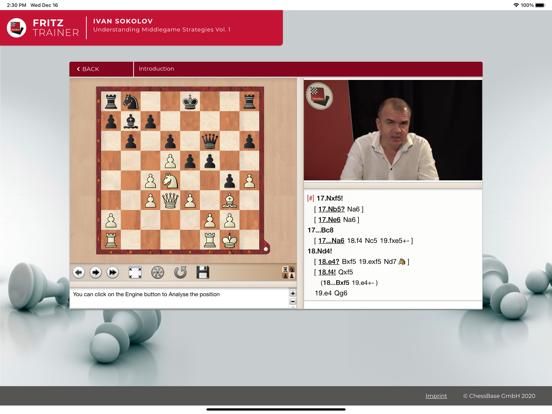
Task: Click the plus button beside the hint text
Action: pyautogui.click(x=292, y=293)
